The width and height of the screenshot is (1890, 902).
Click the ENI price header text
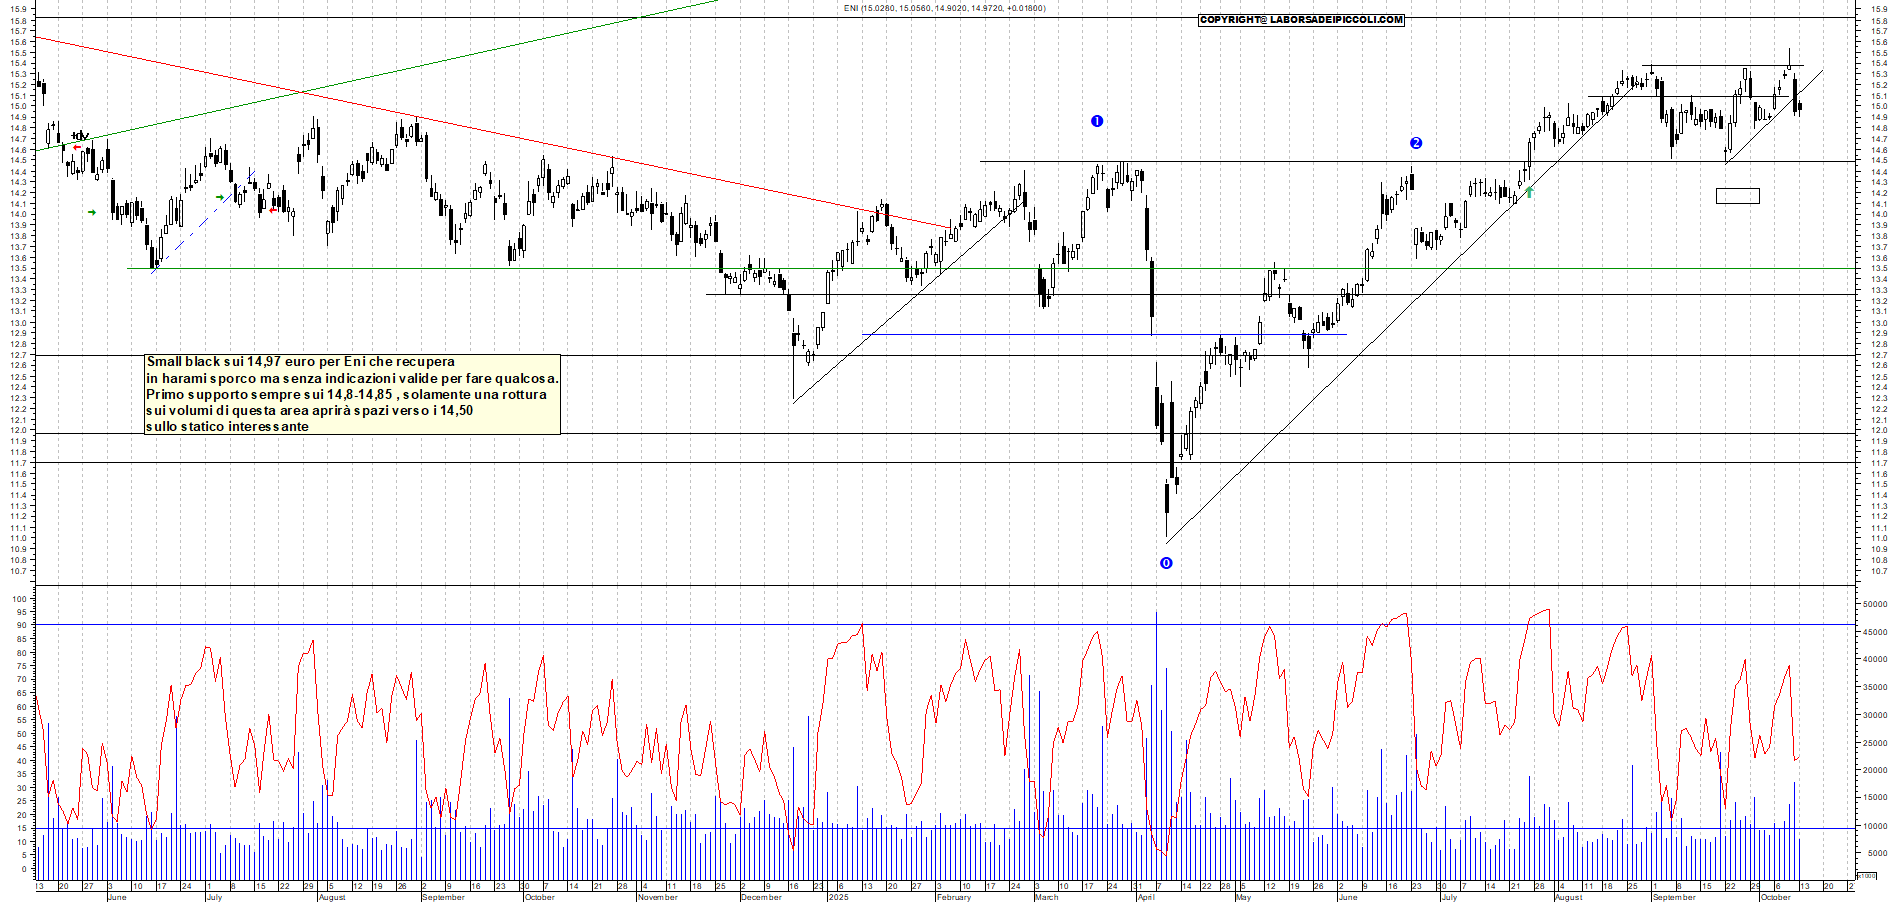(944, 8)
